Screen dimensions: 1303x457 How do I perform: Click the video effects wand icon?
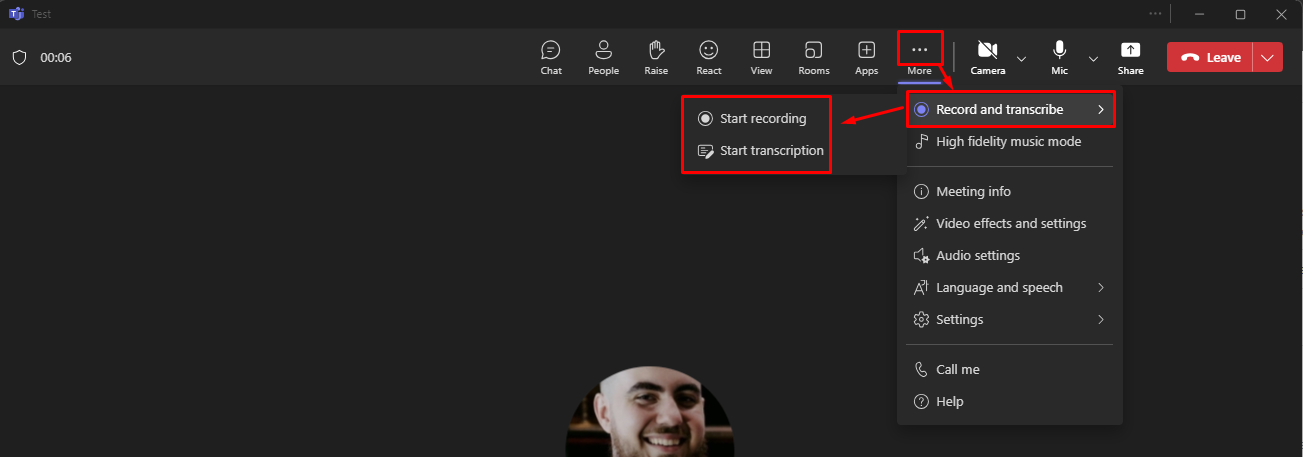coord(921,223)
